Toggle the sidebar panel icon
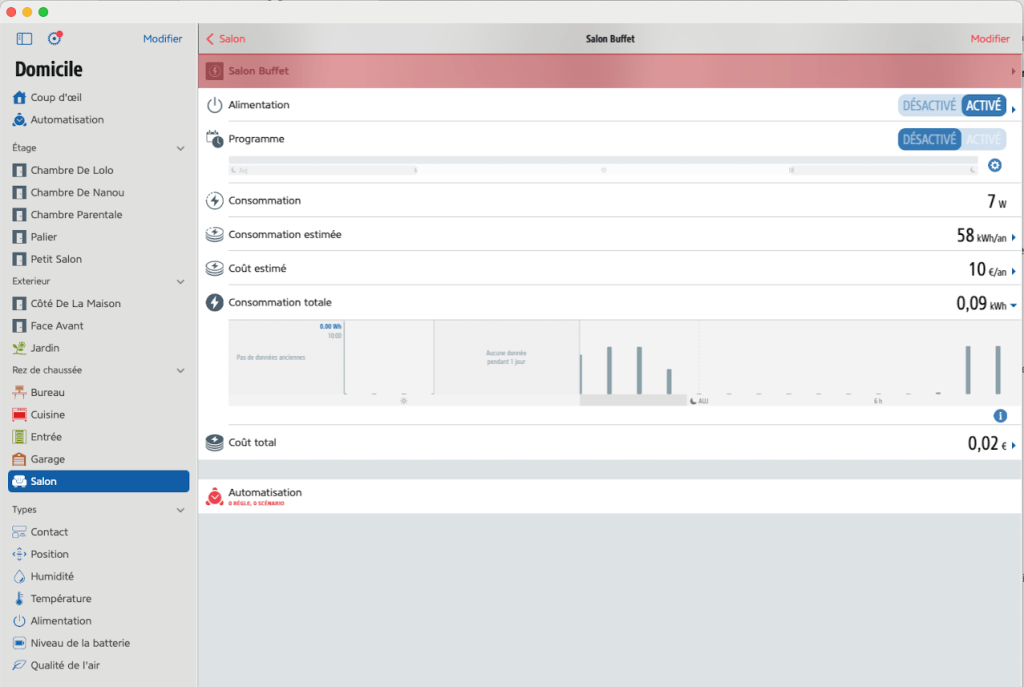Image resolution: width=1024 pixels, height=687 pixels. point(25,39)
